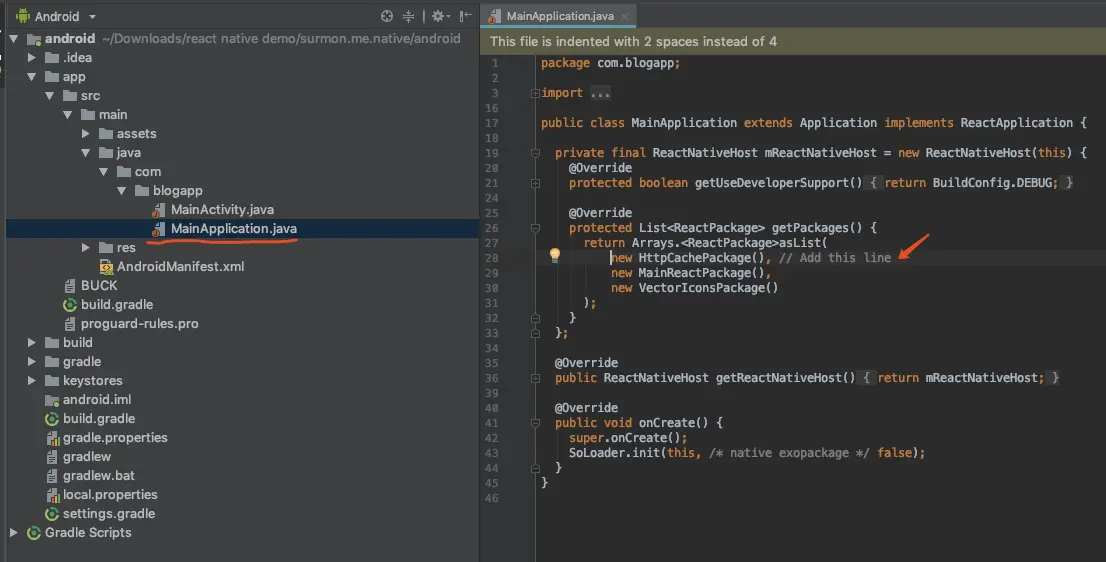This screenshot has height=562, width=1106.
Task: Select gradlew.bat file
Action: pyautogui.click(x=99, y=476)
